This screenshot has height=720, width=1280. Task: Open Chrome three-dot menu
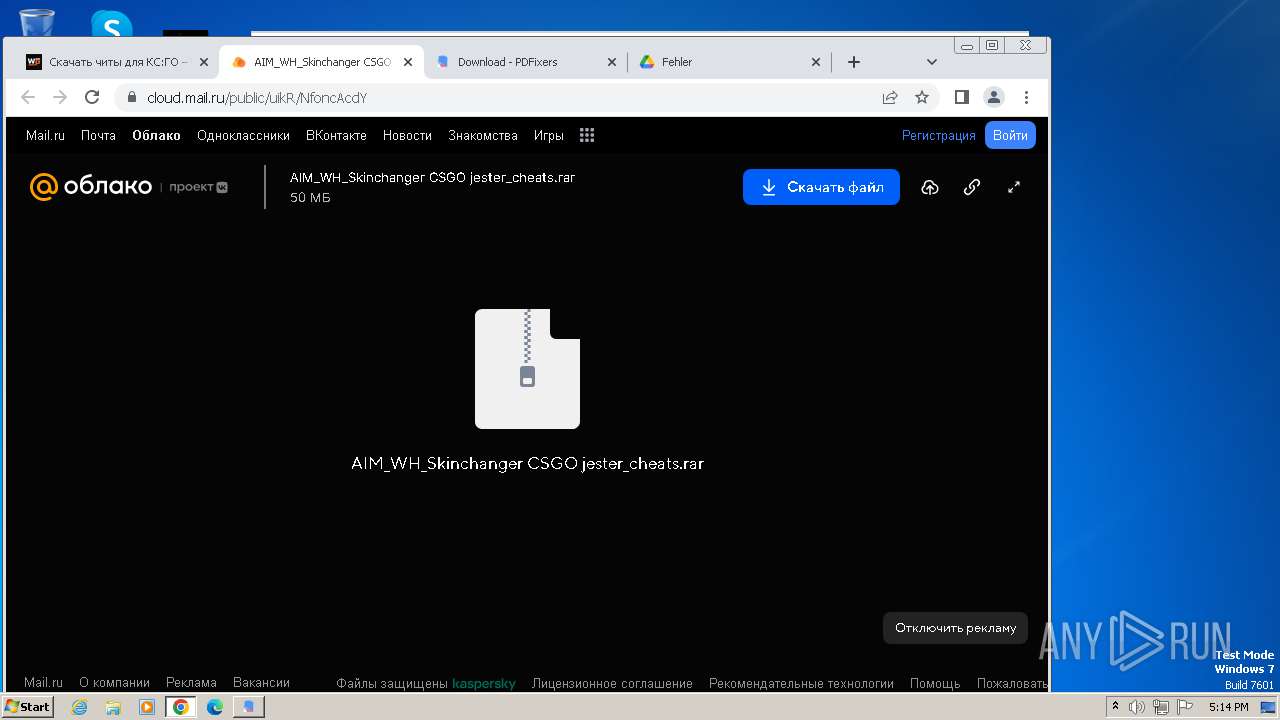pyautogui.click(x=1026, y=97)
